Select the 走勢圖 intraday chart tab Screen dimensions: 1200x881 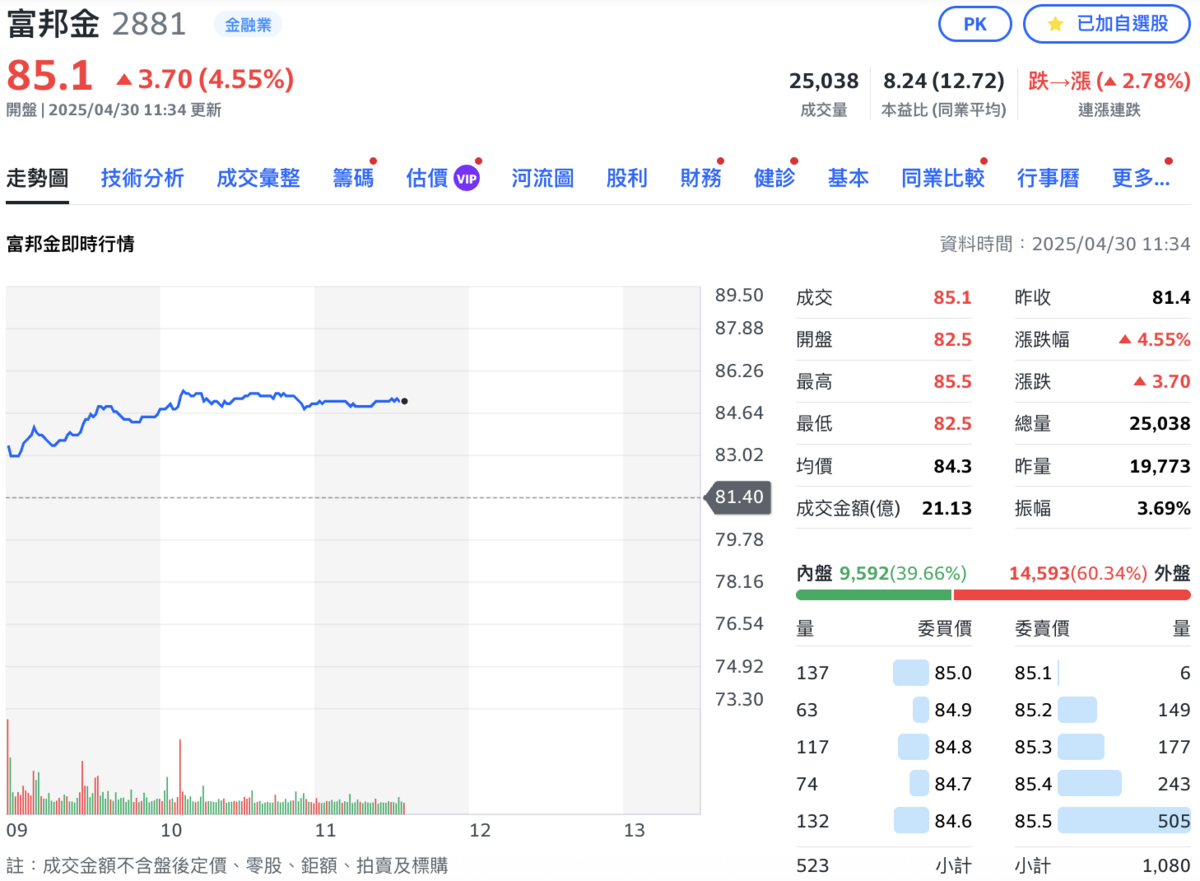(37, 177)
